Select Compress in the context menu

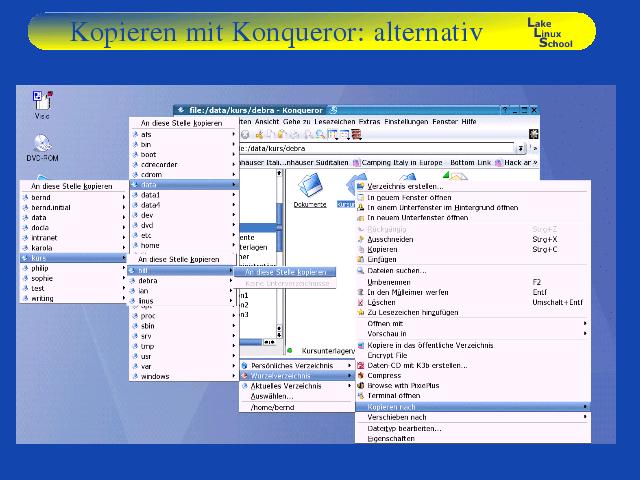click(473, 376)
